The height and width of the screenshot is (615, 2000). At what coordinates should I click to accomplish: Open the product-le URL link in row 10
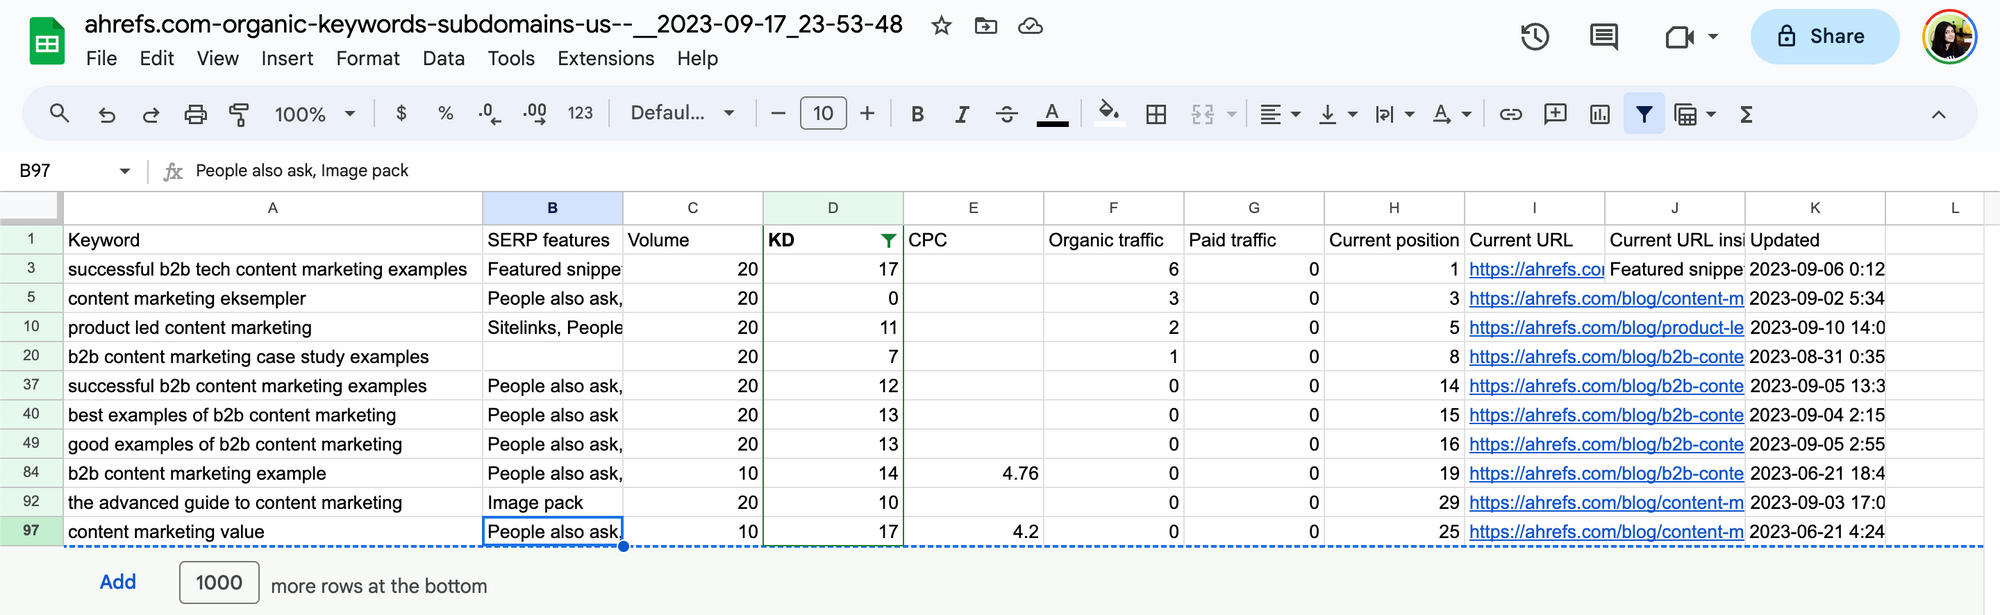(x=1606, y=328)
